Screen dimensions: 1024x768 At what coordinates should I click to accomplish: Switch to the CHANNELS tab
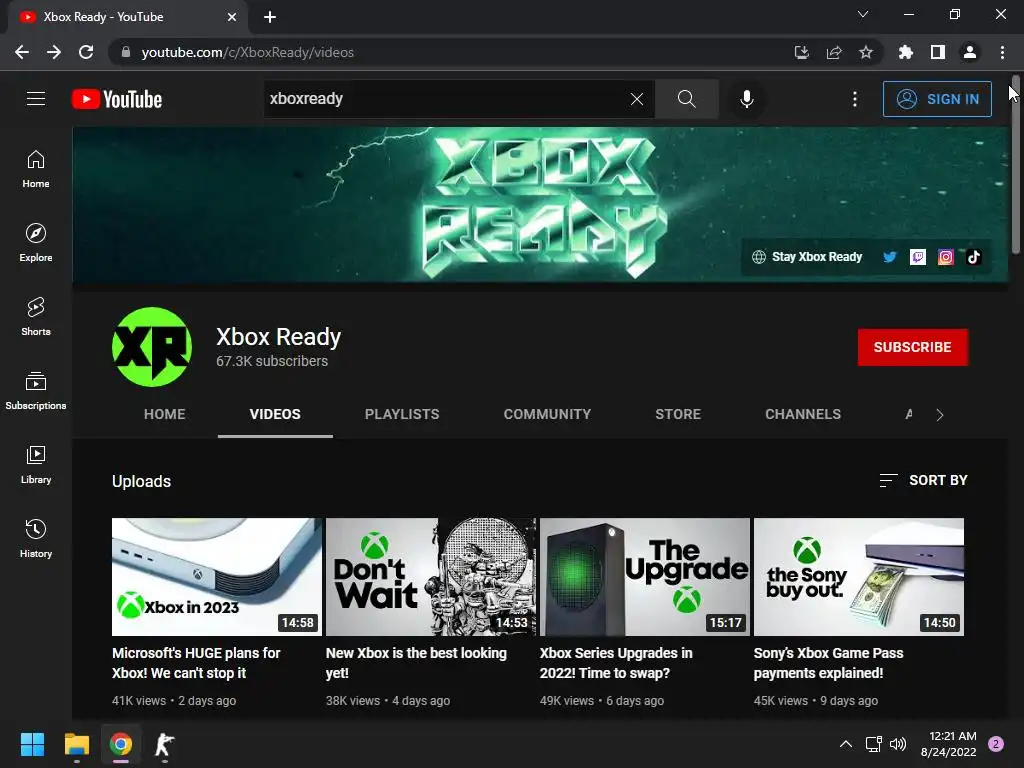803,414
